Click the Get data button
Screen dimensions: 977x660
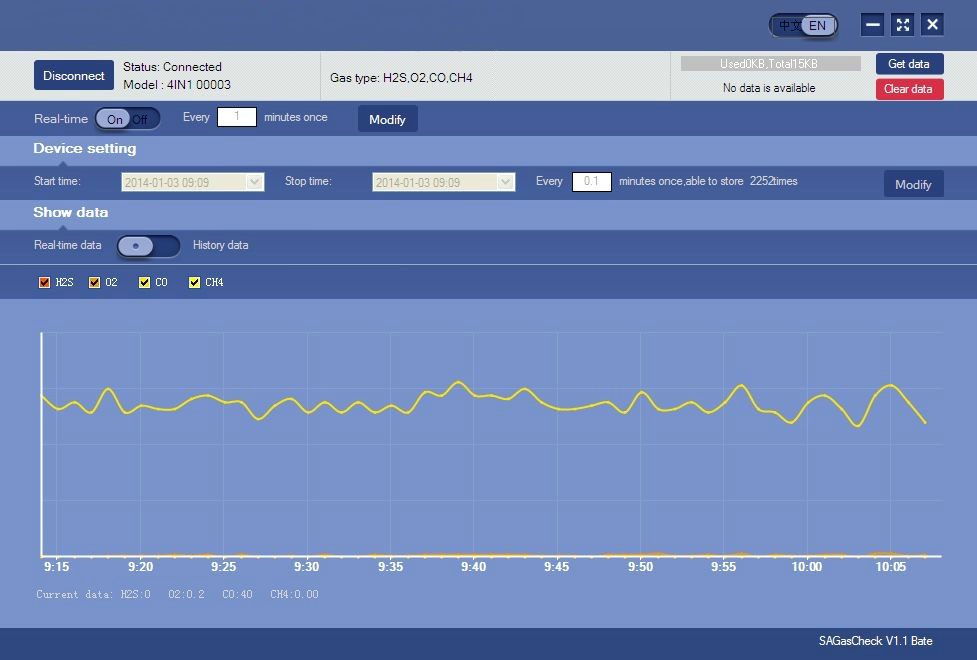pos(909,64)
